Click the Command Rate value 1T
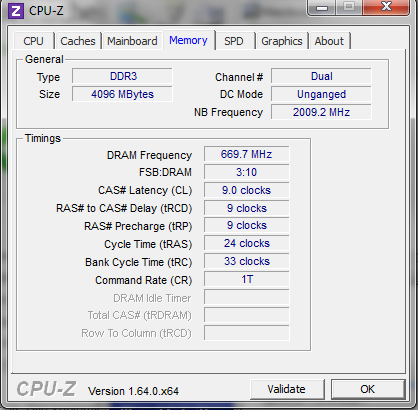This screenshot has width=418, height=410. click(x=247, y=279)
